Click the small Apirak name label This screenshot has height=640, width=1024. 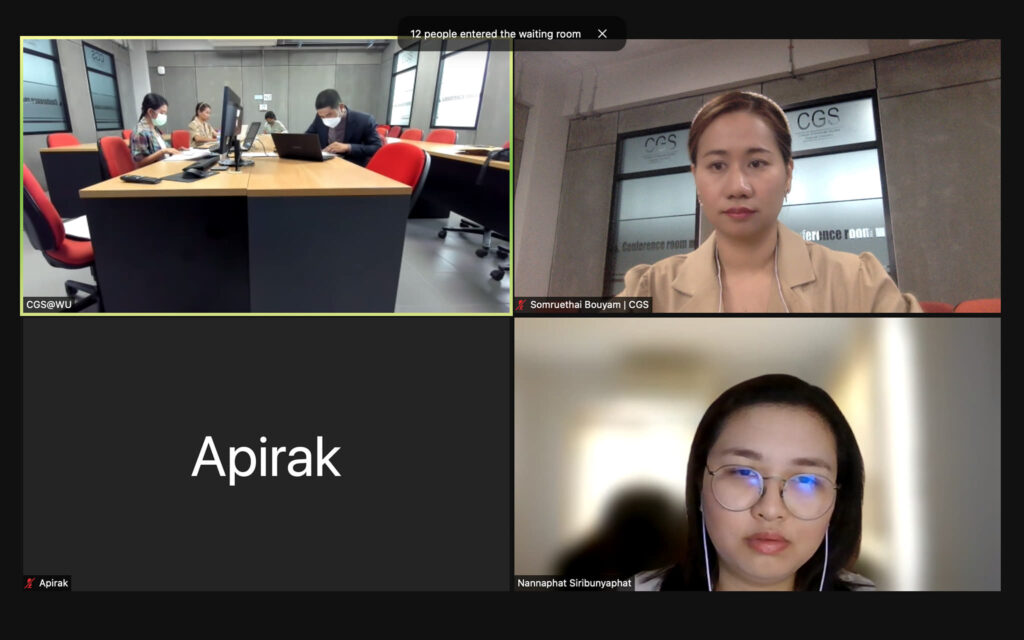coord(53,583)
